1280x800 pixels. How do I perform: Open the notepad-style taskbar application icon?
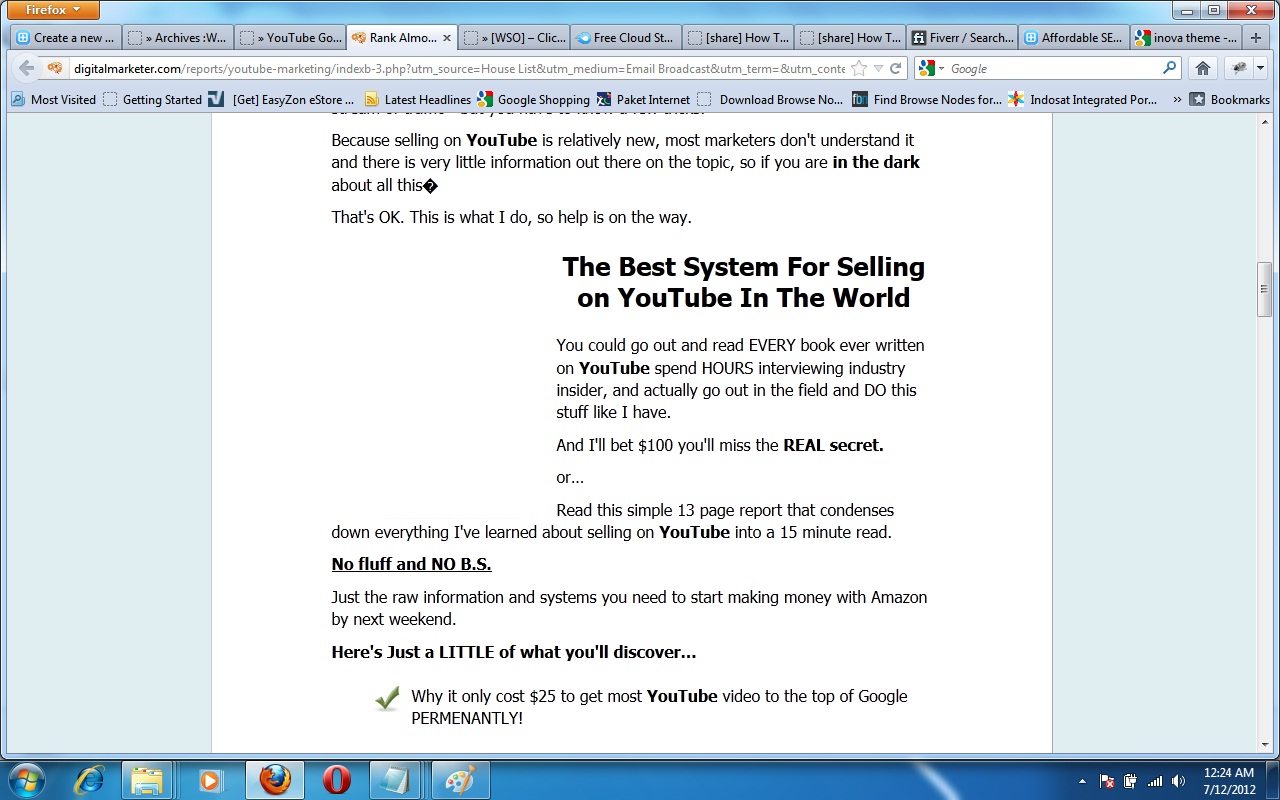(397, 779)
